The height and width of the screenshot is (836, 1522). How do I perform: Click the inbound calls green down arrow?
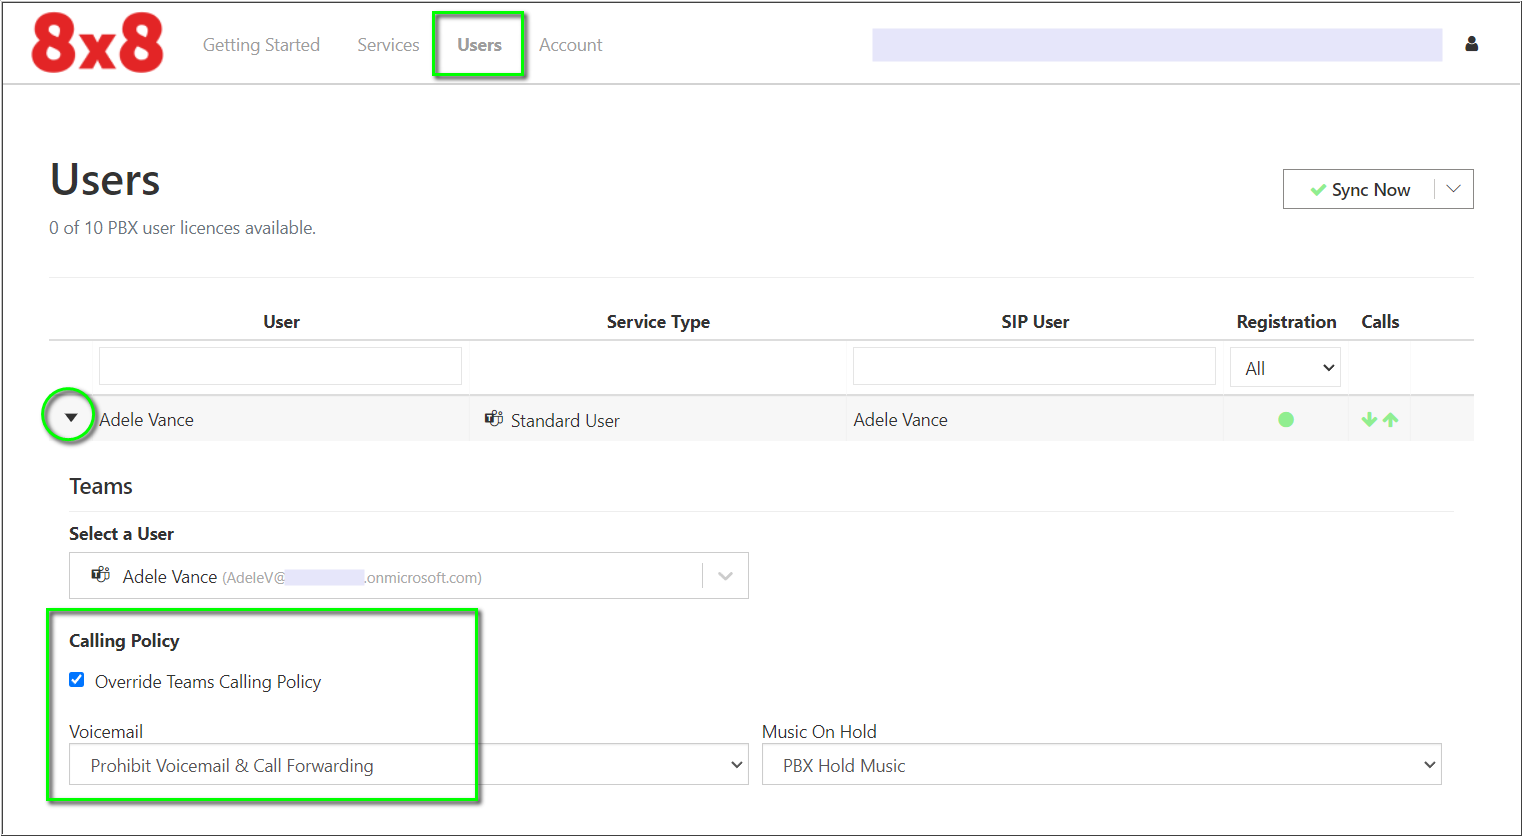(1368, 419)
